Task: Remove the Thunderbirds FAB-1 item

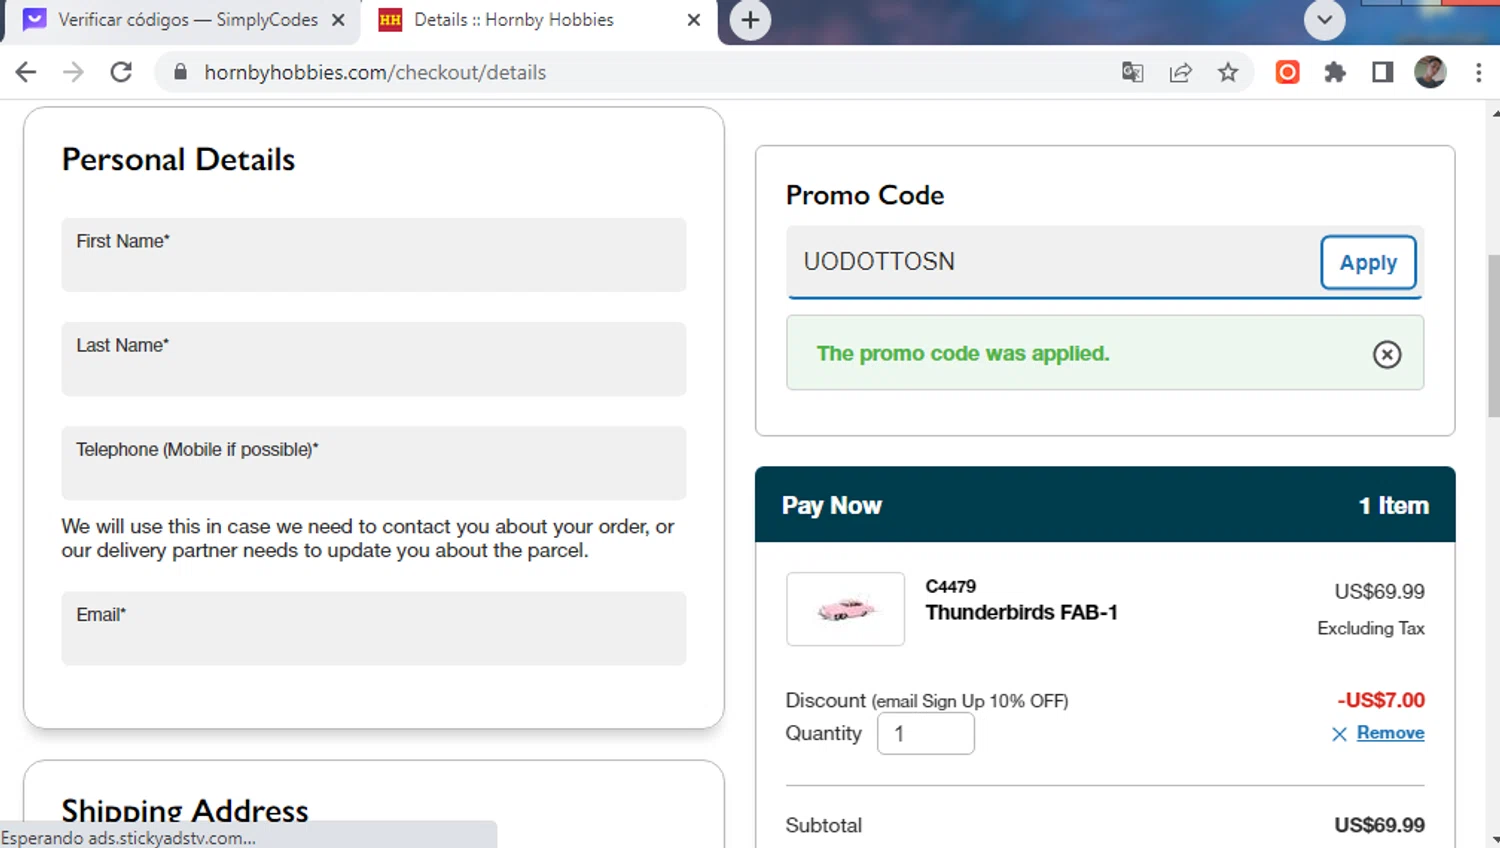Action: 1389,733
